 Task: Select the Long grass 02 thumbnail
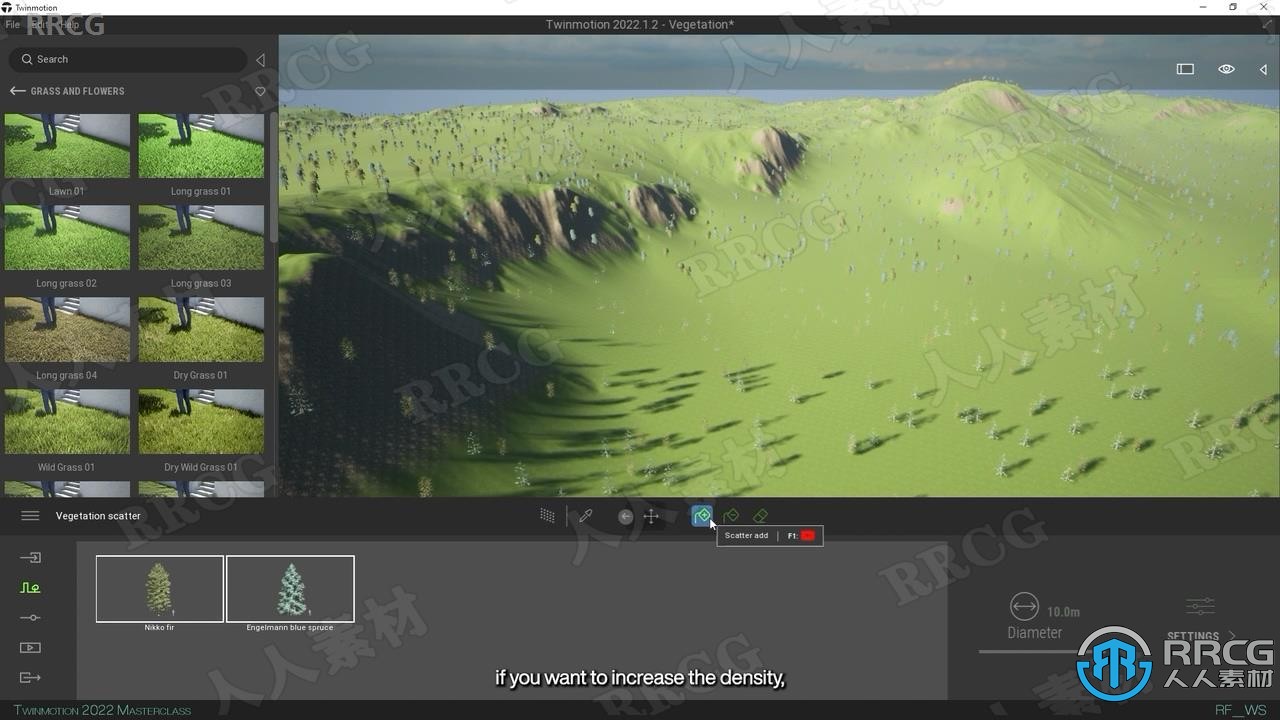tap(67, 238)
